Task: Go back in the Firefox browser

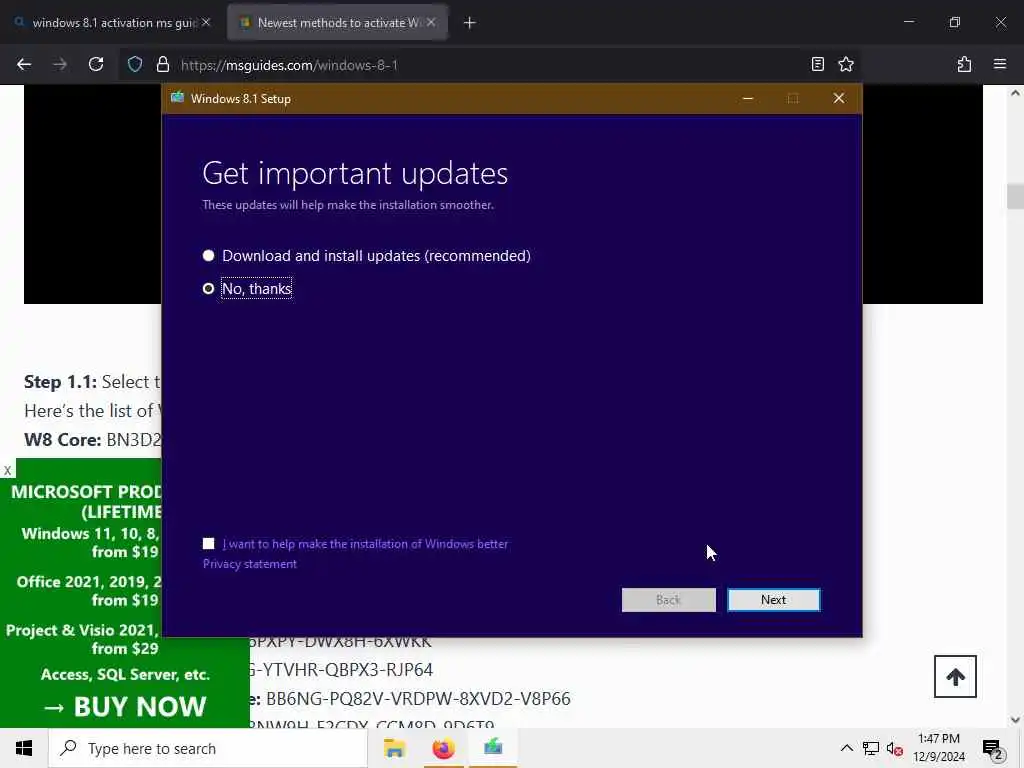Action: [24, 64]
